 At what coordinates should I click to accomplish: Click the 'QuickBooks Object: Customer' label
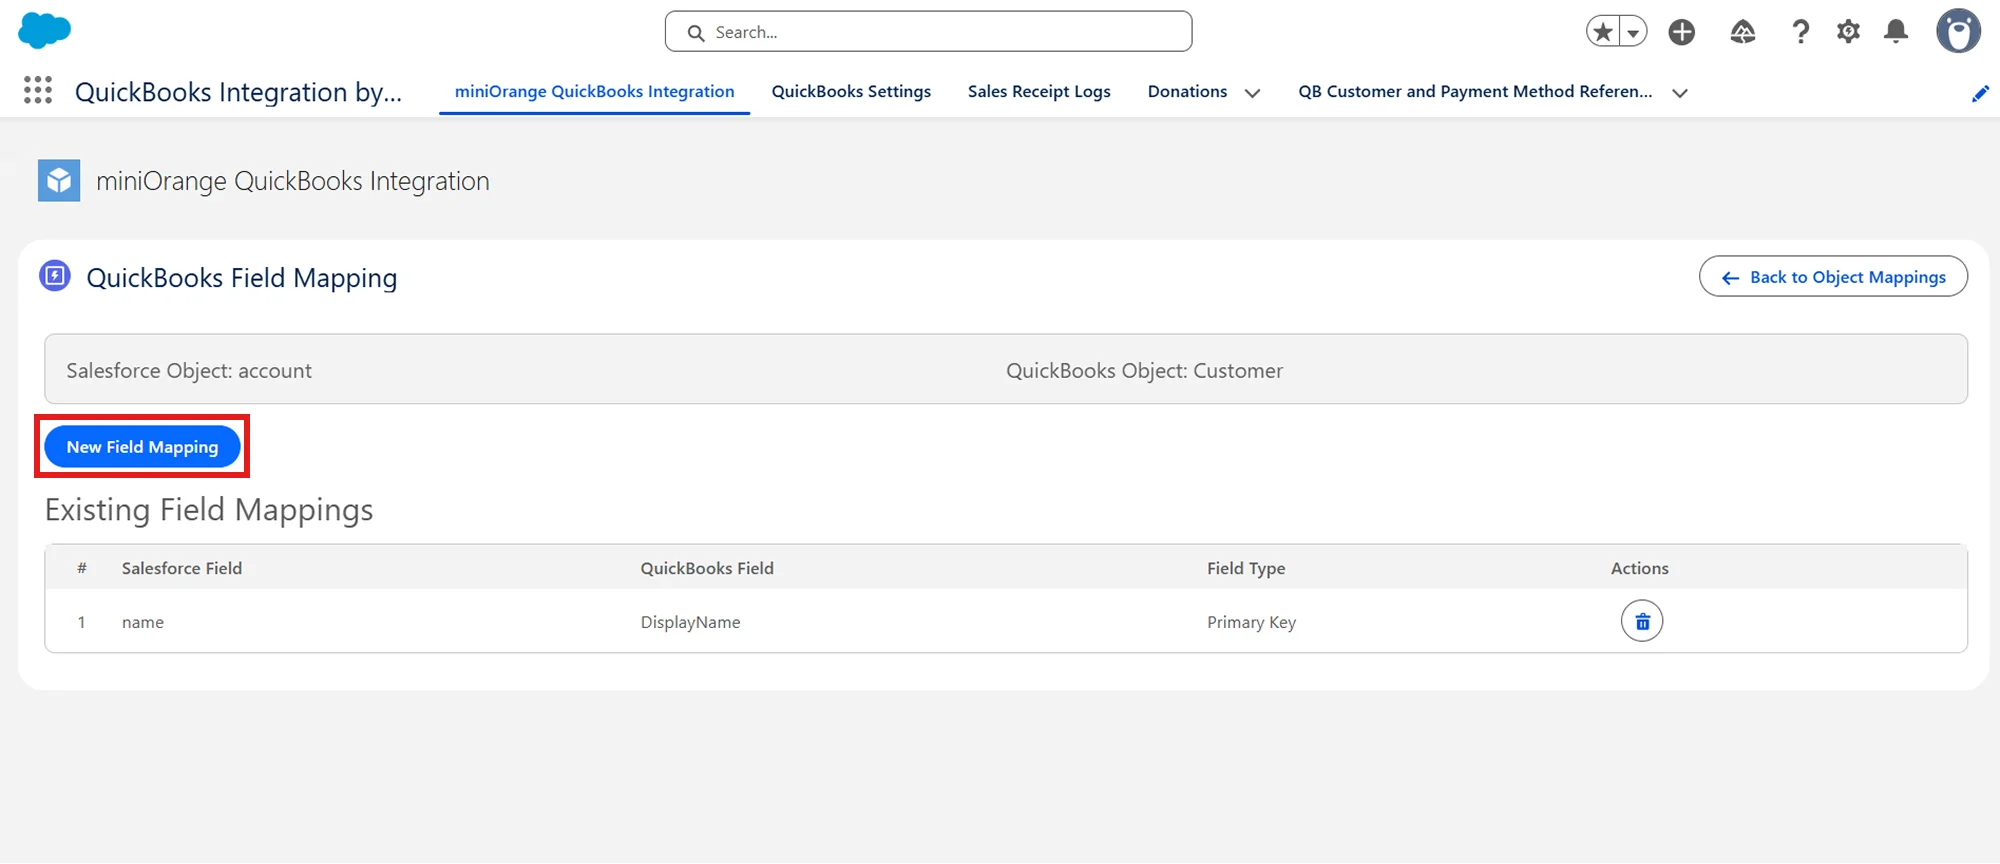tap(1144, 371)
